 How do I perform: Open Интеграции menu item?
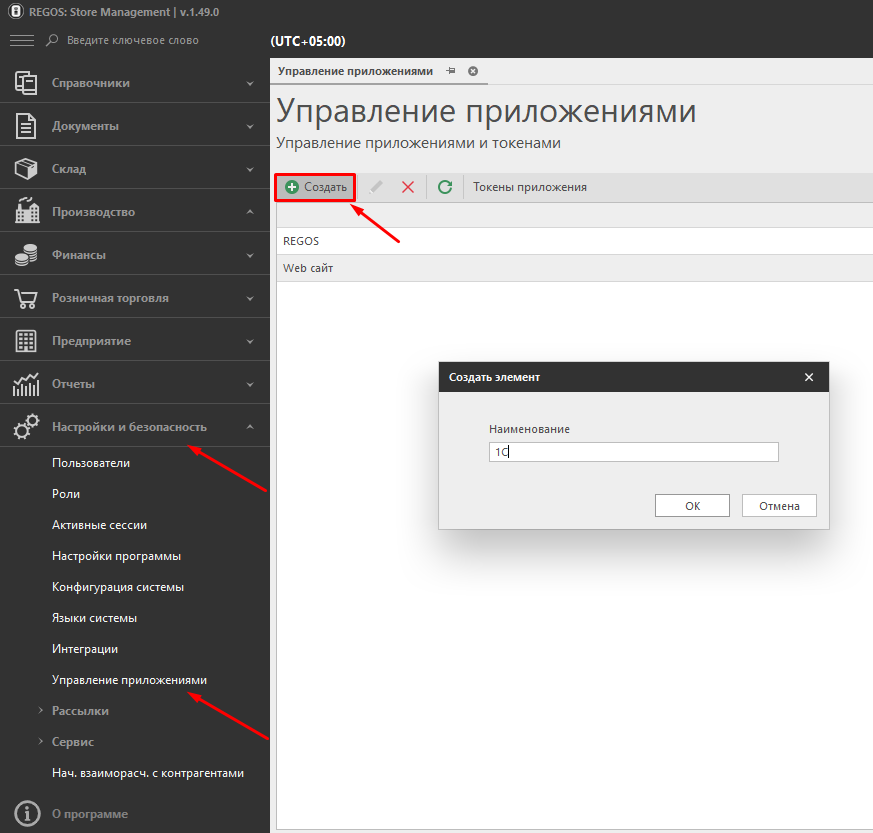85,649
